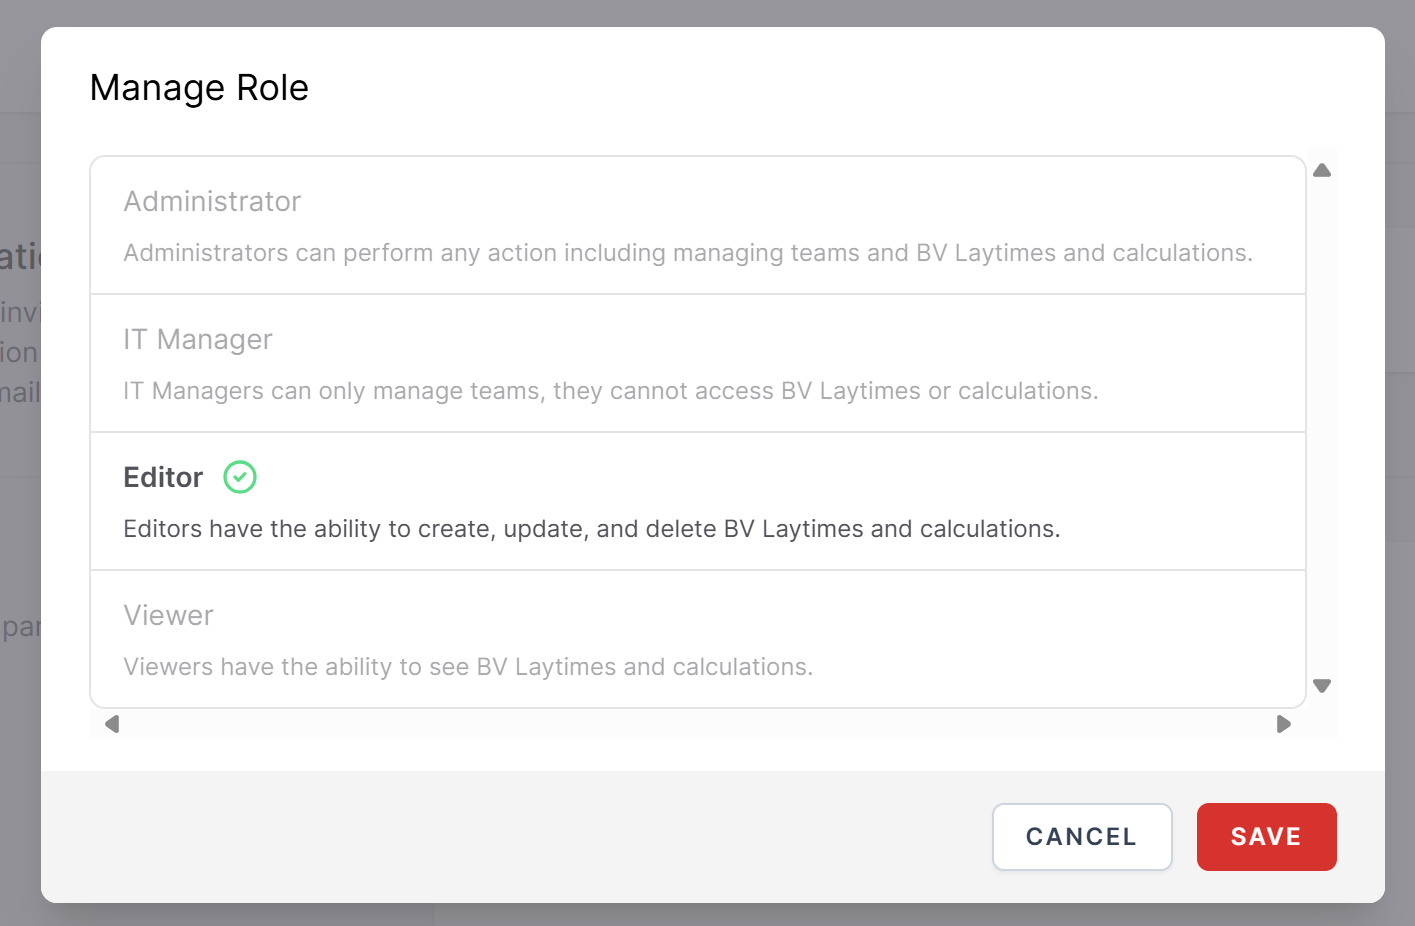Click the Manage Role heading

[199, 88]
